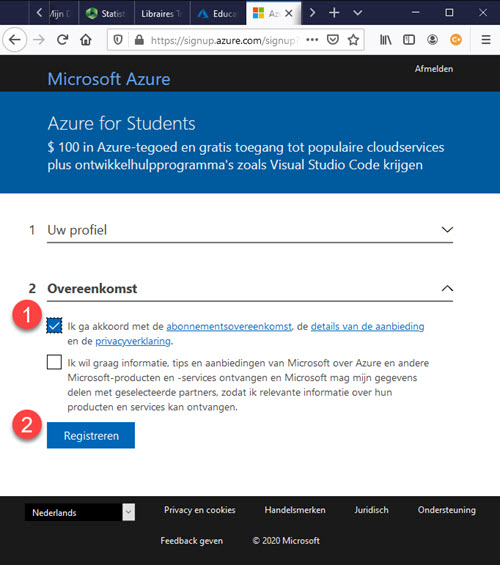Open the privacyverklaring link

tap(133, 341)
